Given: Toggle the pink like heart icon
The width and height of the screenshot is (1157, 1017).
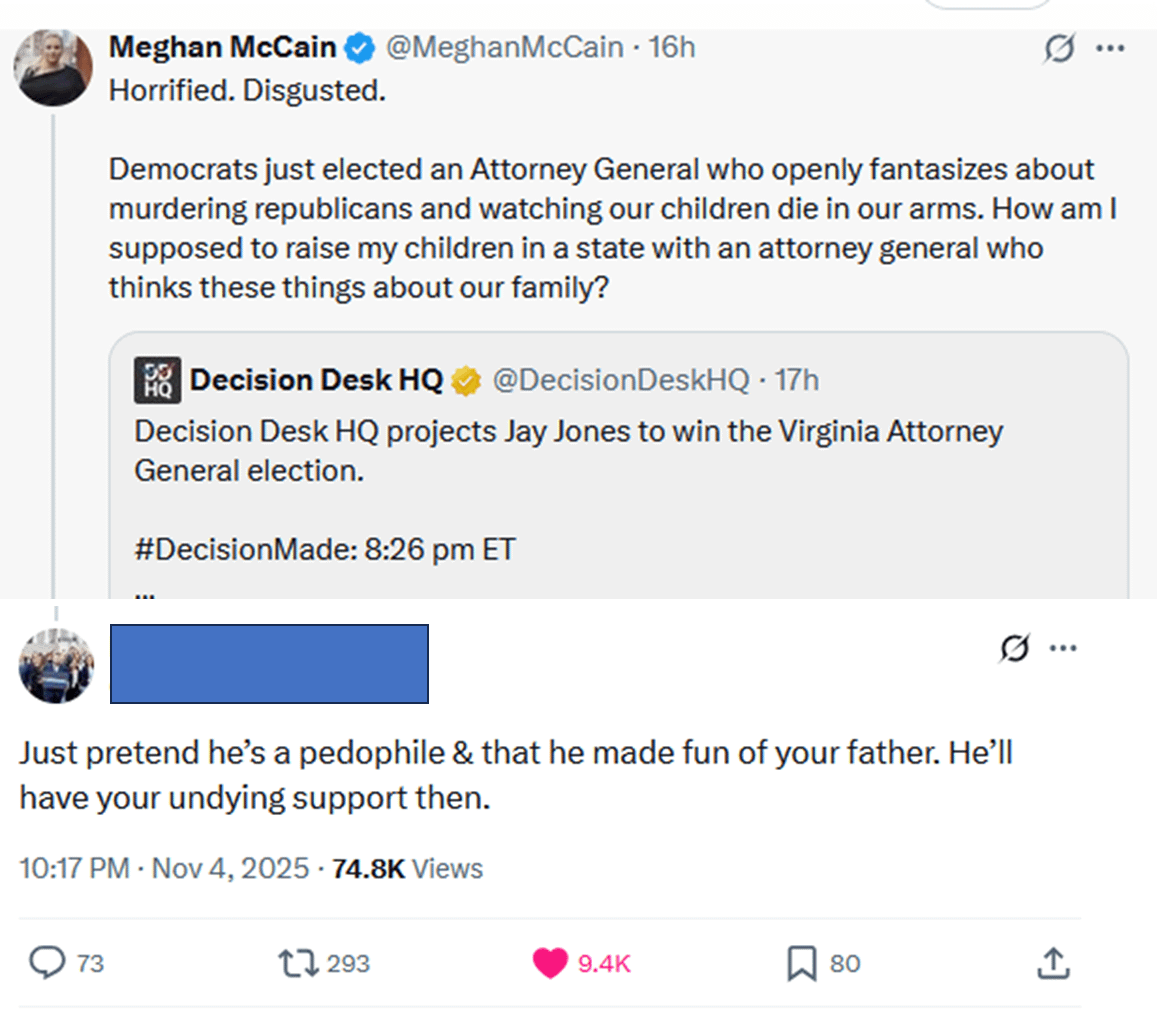Looking at the screenshot, I should pyautogui.click(x=549, y=963).
